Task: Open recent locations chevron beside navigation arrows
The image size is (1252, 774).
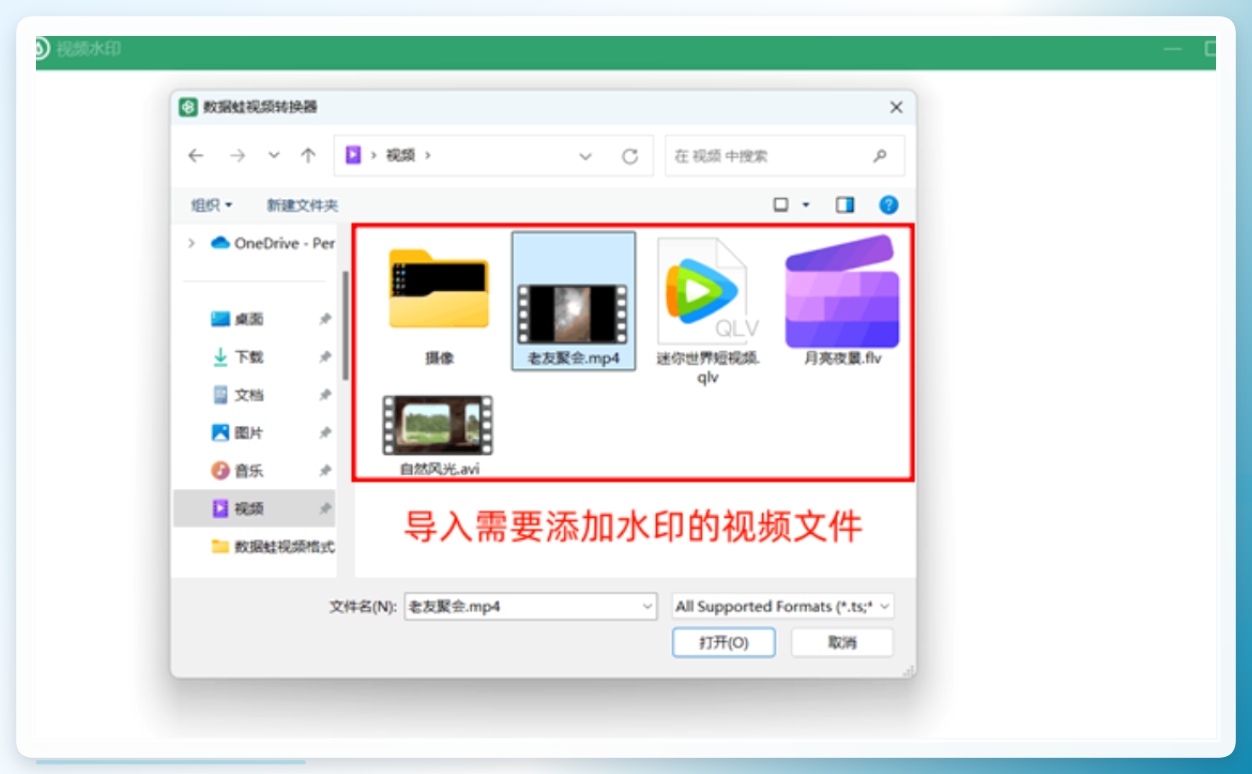Action: [x=274, y=156]
